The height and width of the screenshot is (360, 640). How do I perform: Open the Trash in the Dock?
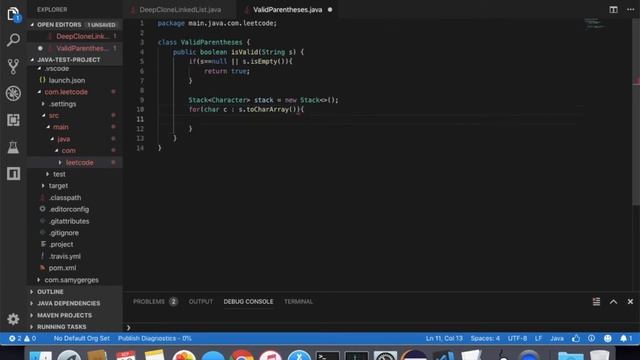coord(600,356)
